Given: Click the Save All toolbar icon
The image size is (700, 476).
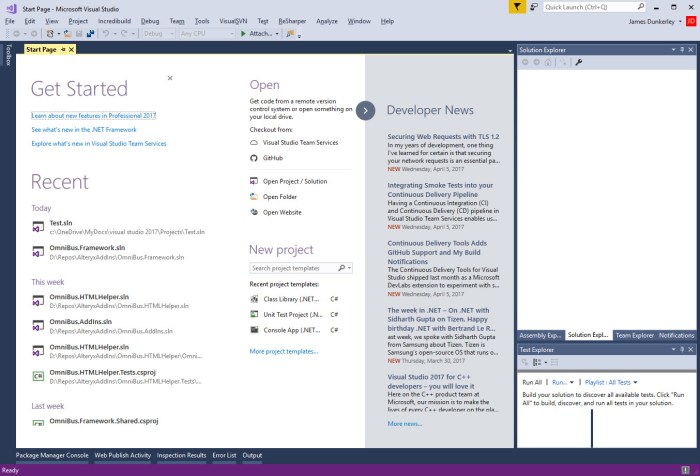Looking at the screenshot, I should coord(91,33).
